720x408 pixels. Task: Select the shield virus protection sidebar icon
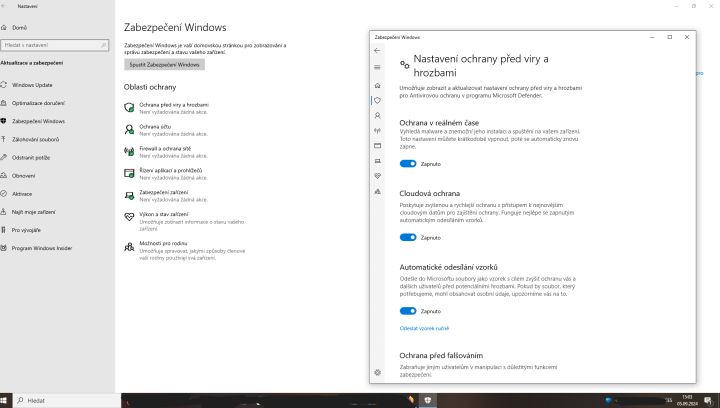[377, 101]
